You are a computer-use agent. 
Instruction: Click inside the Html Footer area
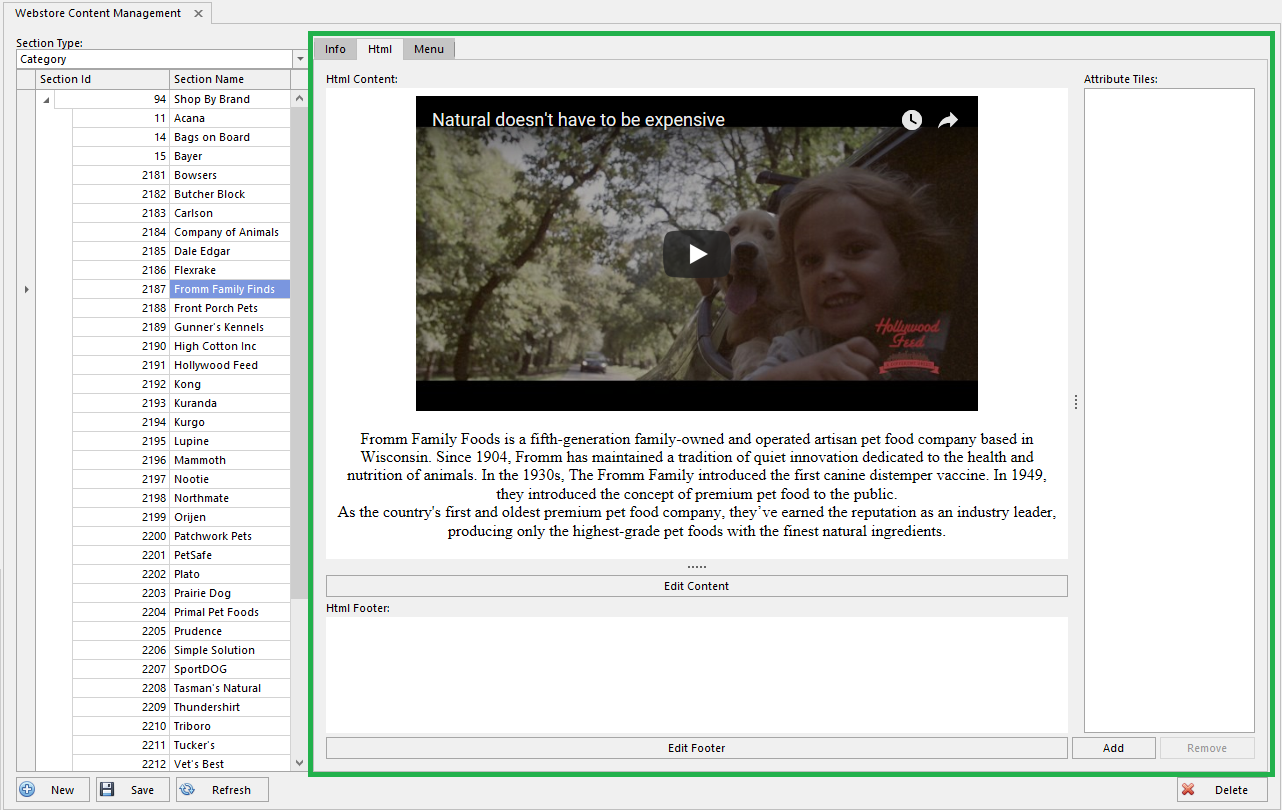tap(696, 675)
